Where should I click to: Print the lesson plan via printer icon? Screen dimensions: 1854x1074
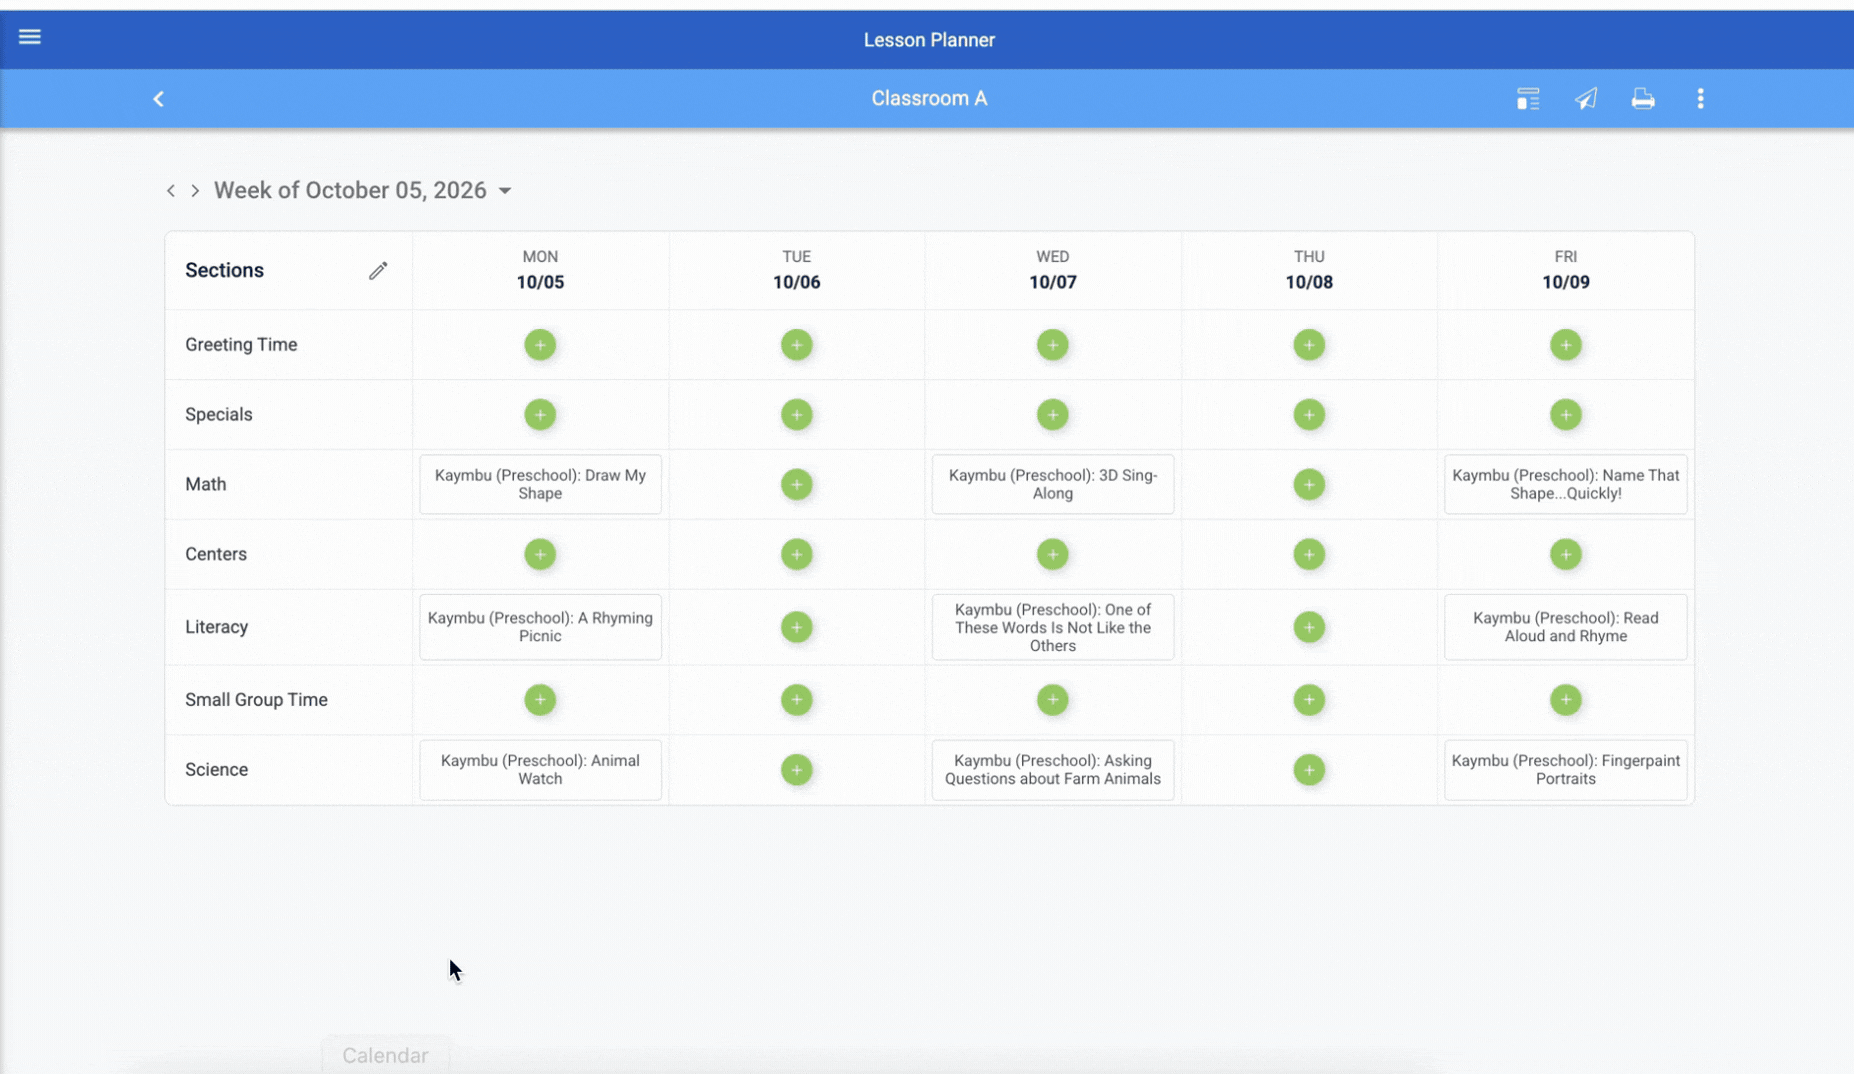1643,99
